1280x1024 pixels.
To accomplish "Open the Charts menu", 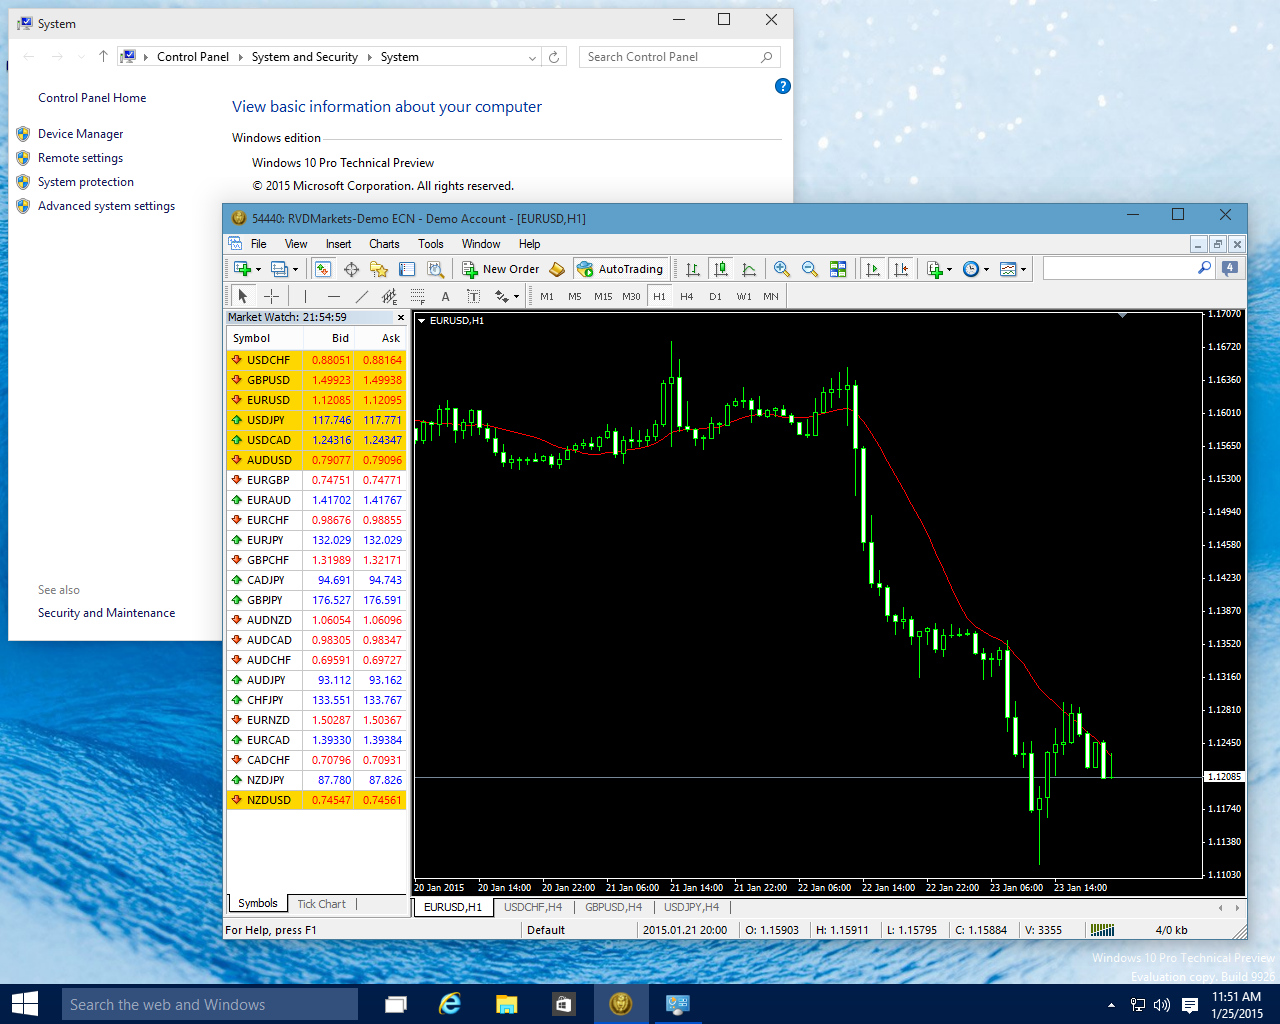I will (x=384, y=244).
